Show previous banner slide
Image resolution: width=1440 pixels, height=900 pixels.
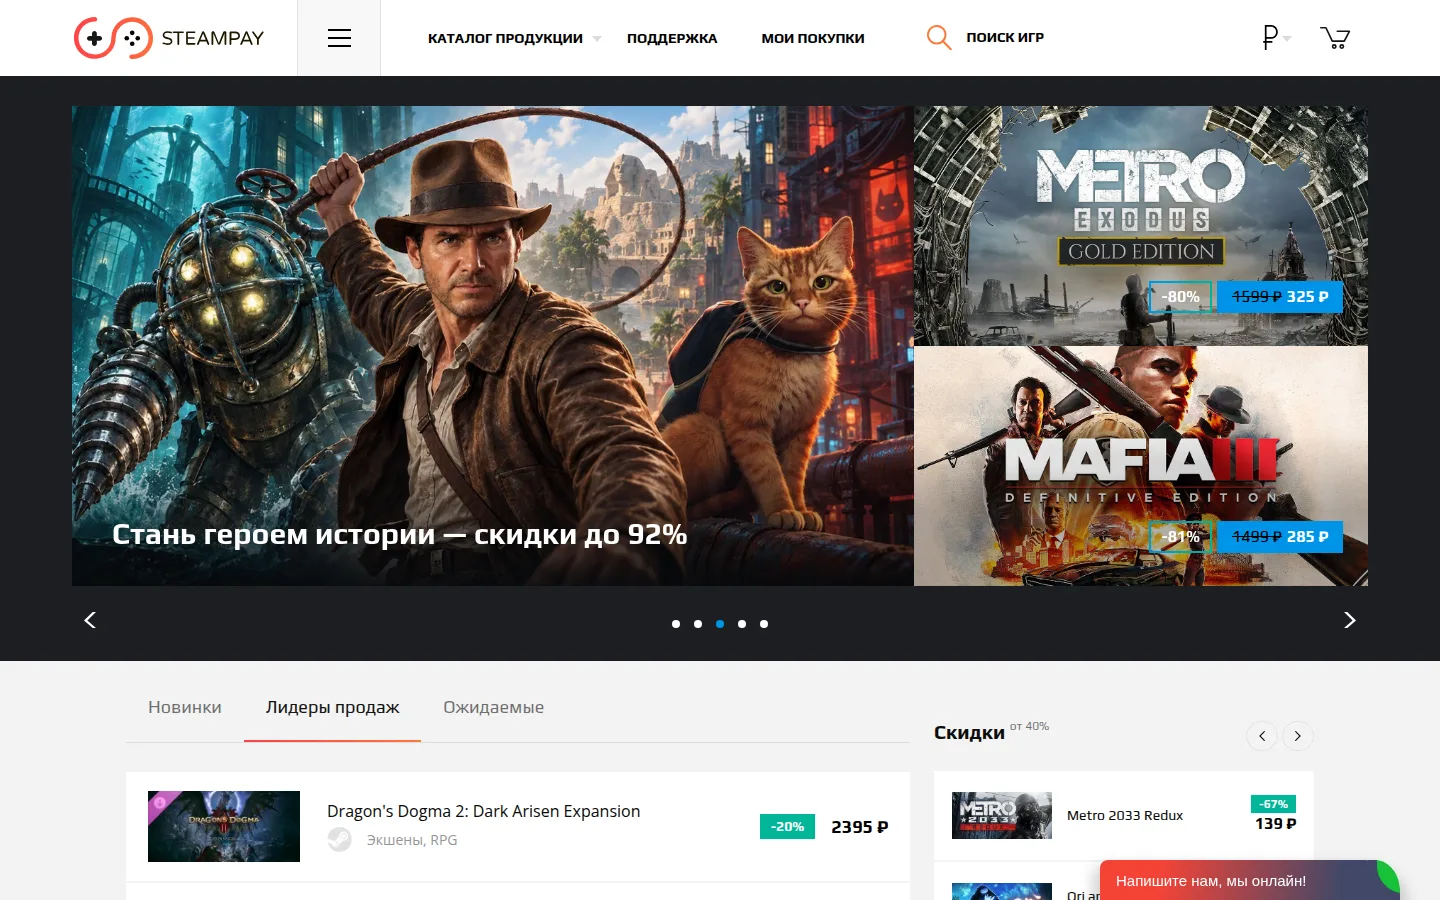90,620
